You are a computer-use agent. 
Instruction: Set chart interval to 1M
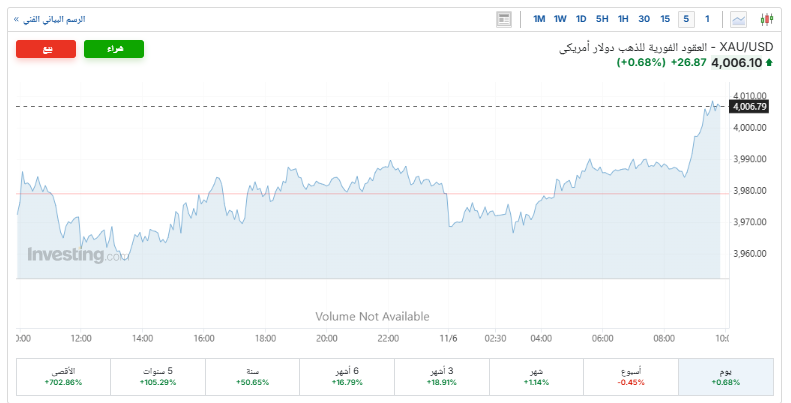coord(539,19)
